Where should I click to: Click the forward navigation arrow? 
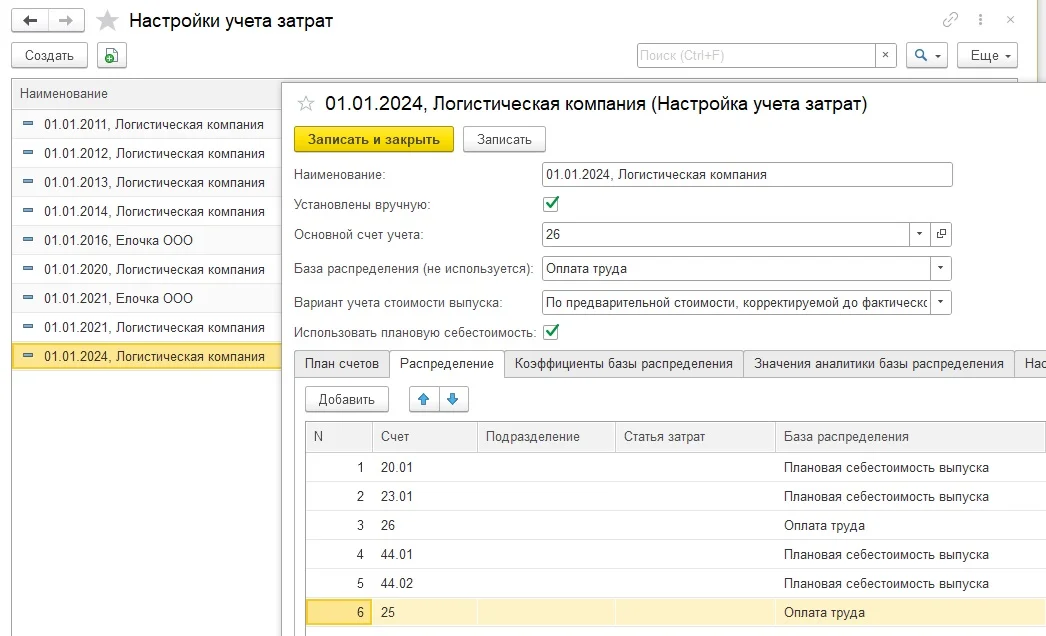(x=66, y=20)
